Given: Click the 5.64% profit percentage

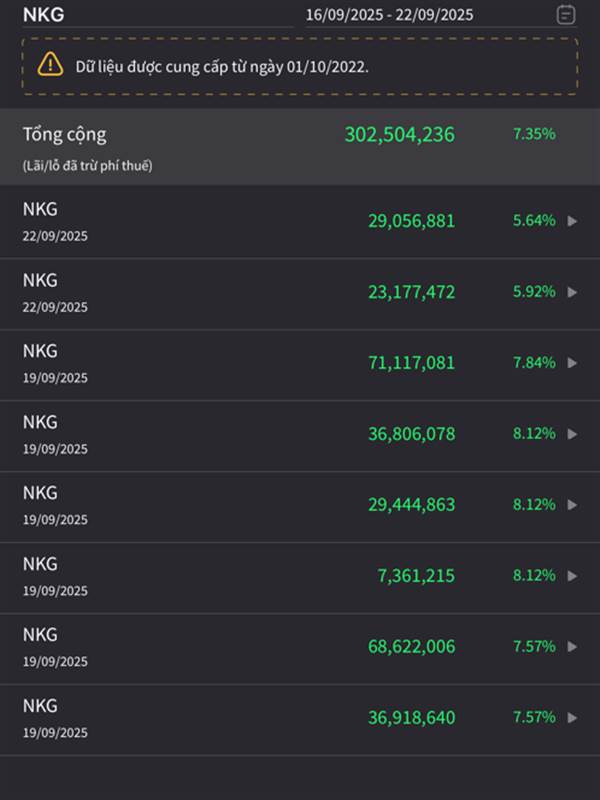Looking at the screenshot, I should [x=534, y=221].
